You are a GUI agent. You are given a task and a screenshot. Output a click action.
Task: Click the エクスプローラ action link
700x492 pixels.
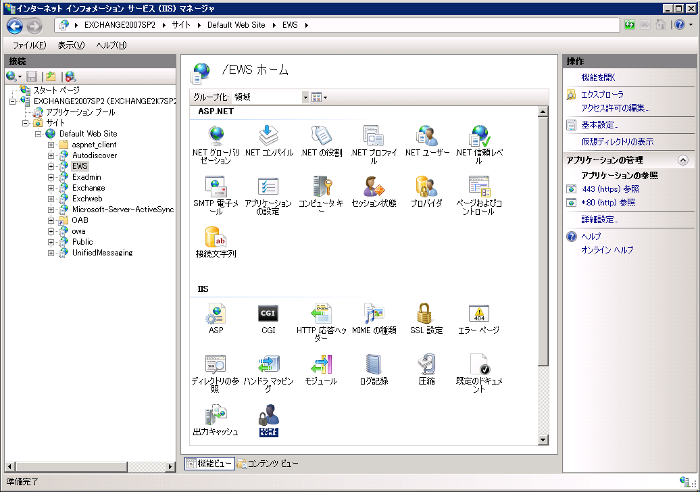click(602, 95)
